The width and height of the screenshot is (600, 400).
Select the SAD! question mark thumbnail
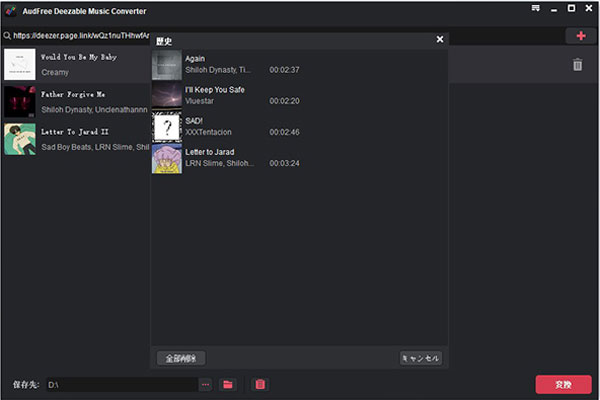coord(167,127)
